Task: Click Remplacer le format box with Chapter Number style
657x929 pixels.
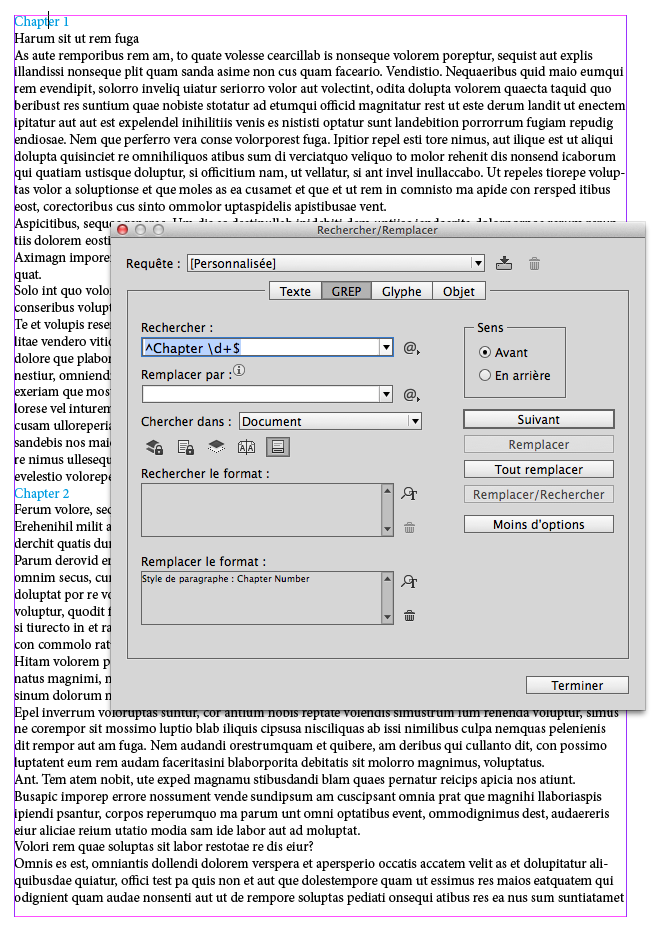Action: click(262, 598)
